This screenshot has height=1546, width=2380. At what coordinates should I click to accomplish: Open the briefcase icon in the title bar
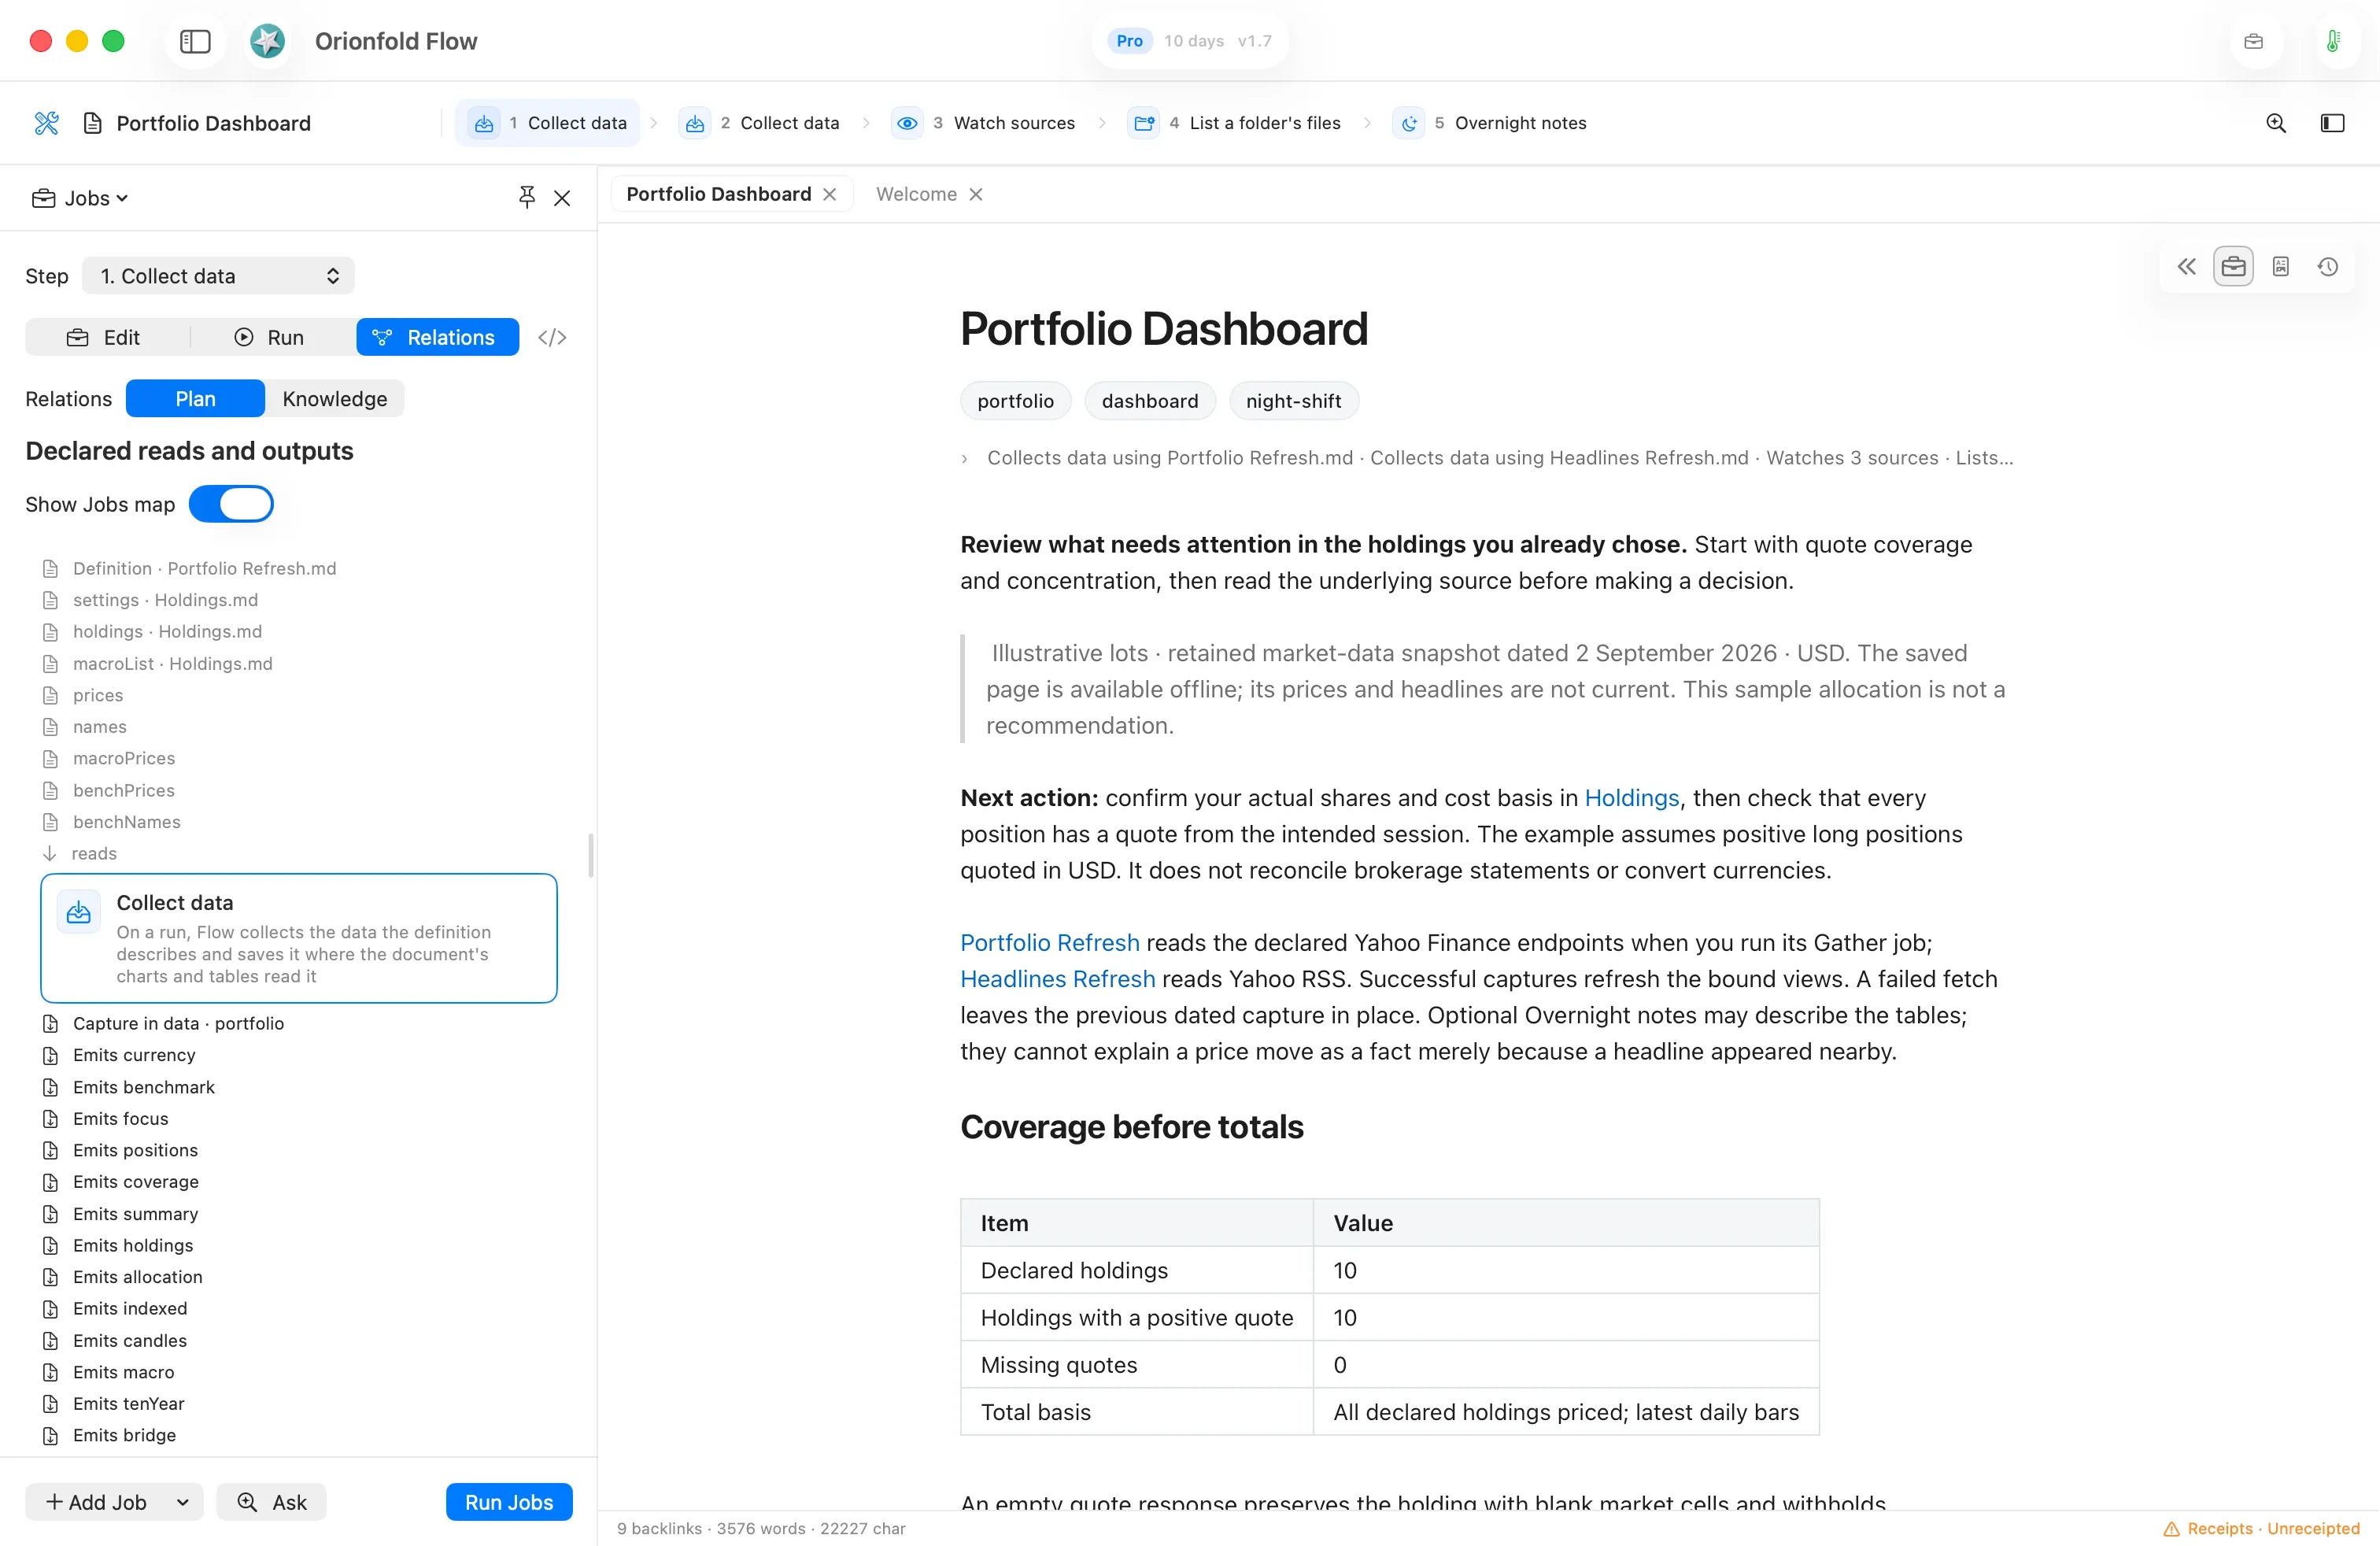tap(2253, 41)
